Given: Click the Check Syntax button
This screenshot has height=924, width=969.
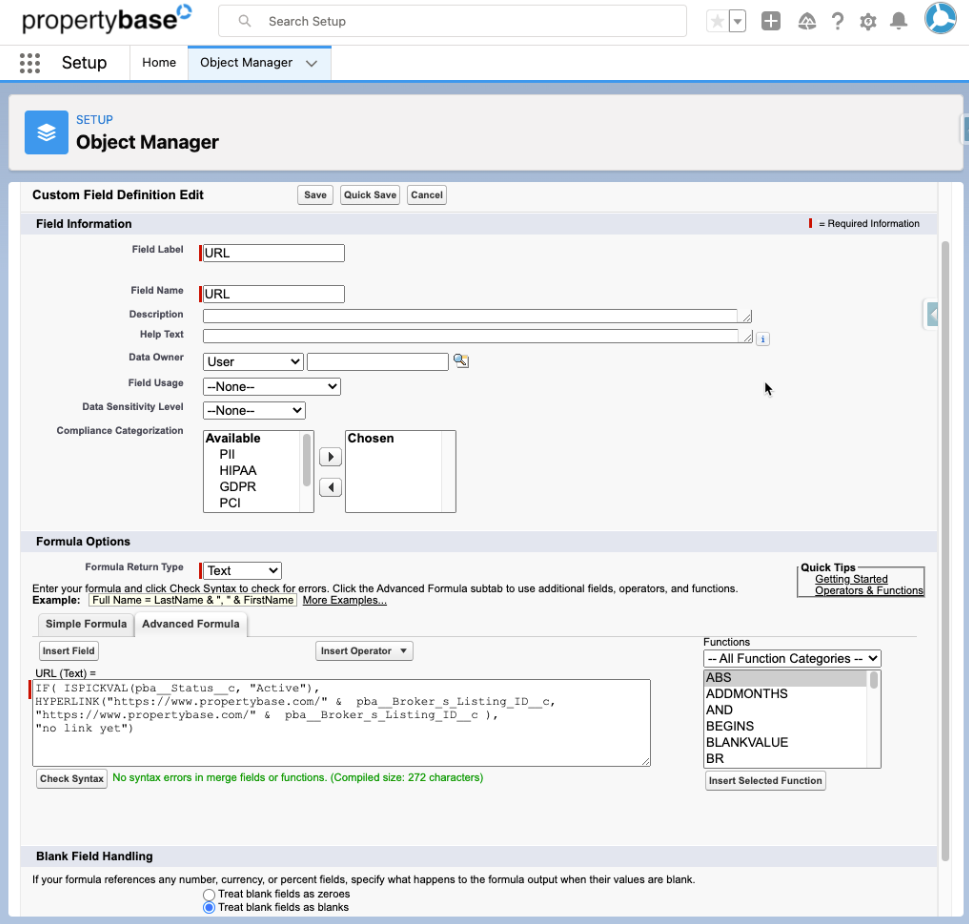Looking at the screenshot, I should point(71,777).
